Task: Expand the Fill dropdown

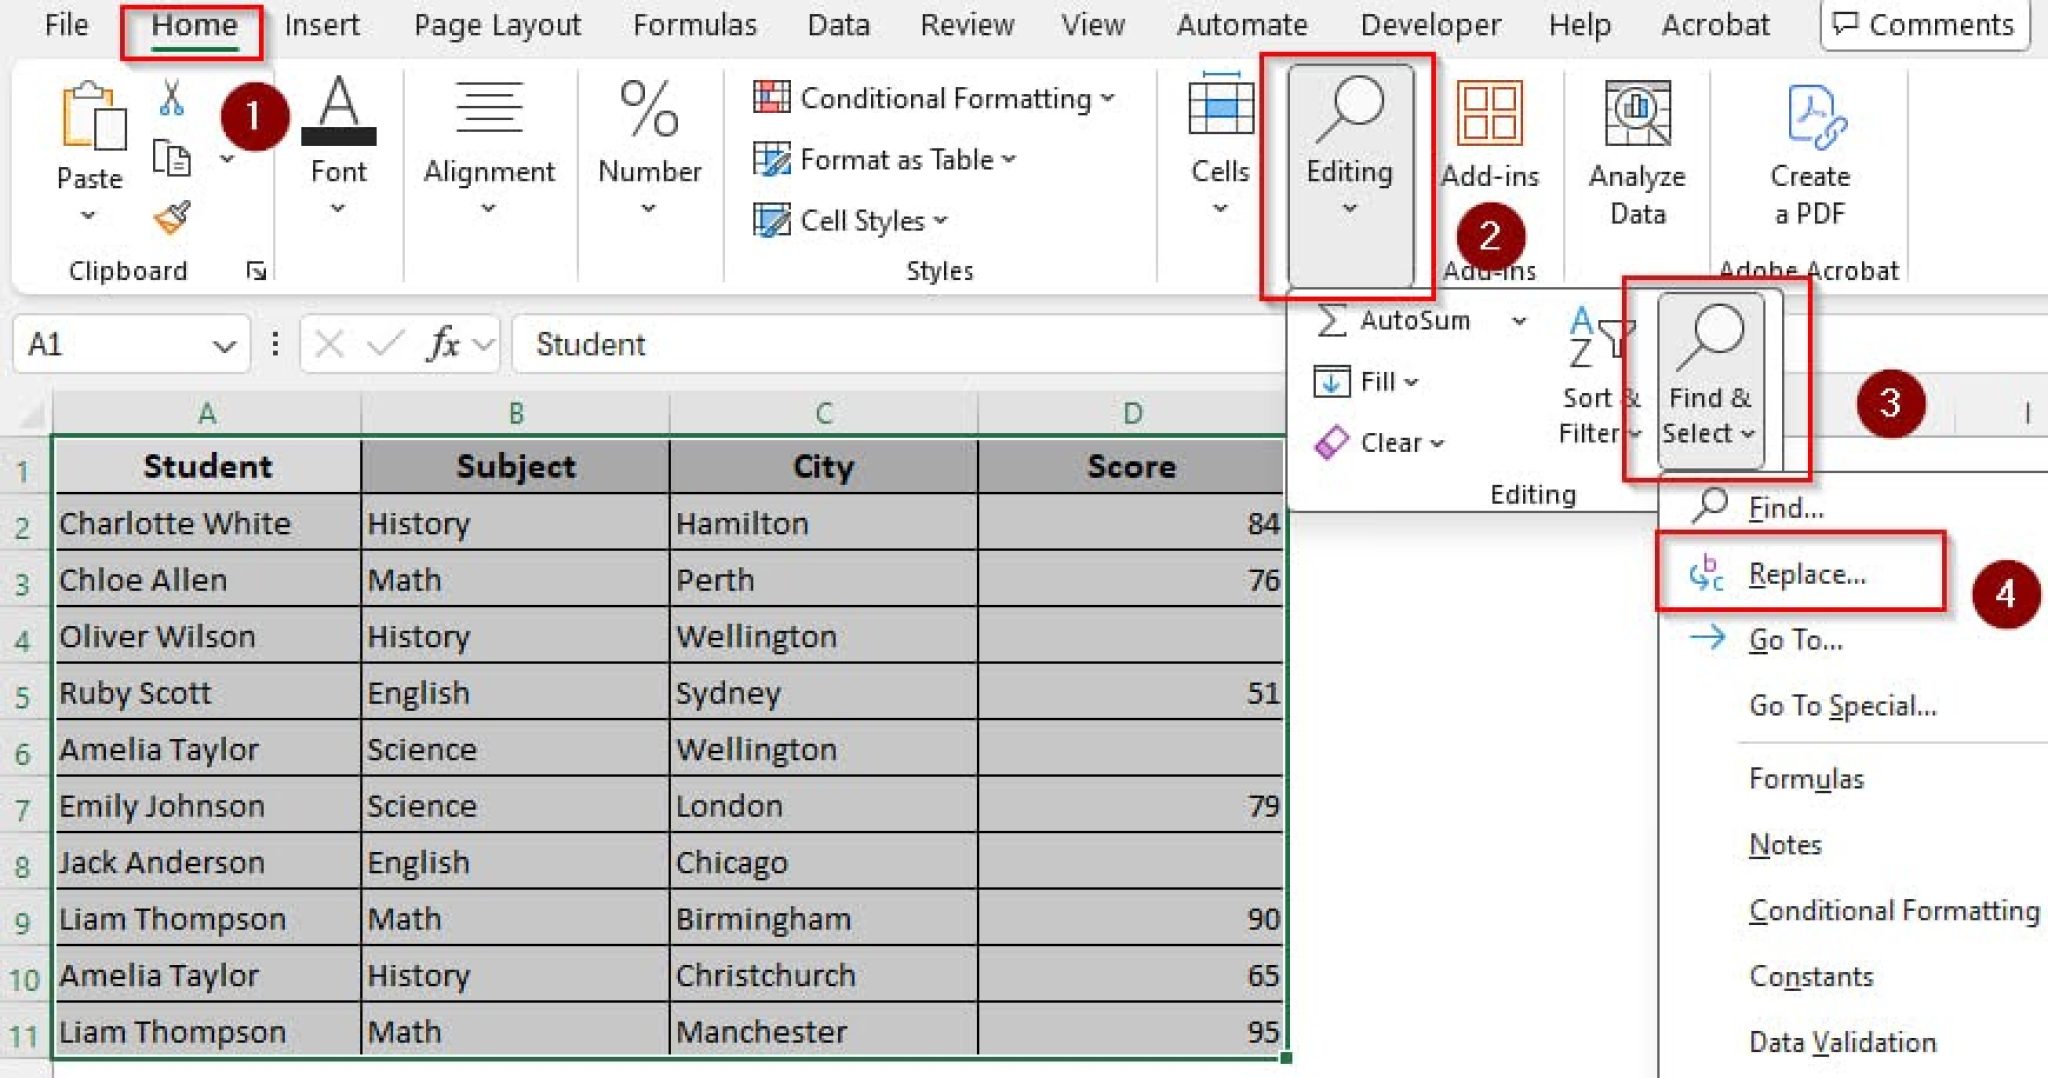Action: click(x=1410, y=381)
